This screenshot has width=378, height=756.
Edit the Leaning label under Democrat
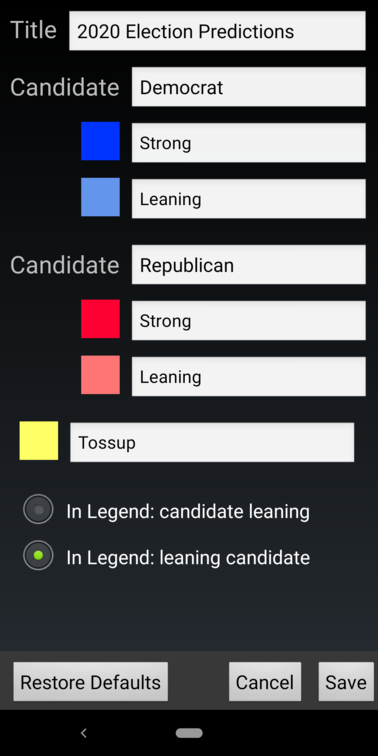pos(249,199)
